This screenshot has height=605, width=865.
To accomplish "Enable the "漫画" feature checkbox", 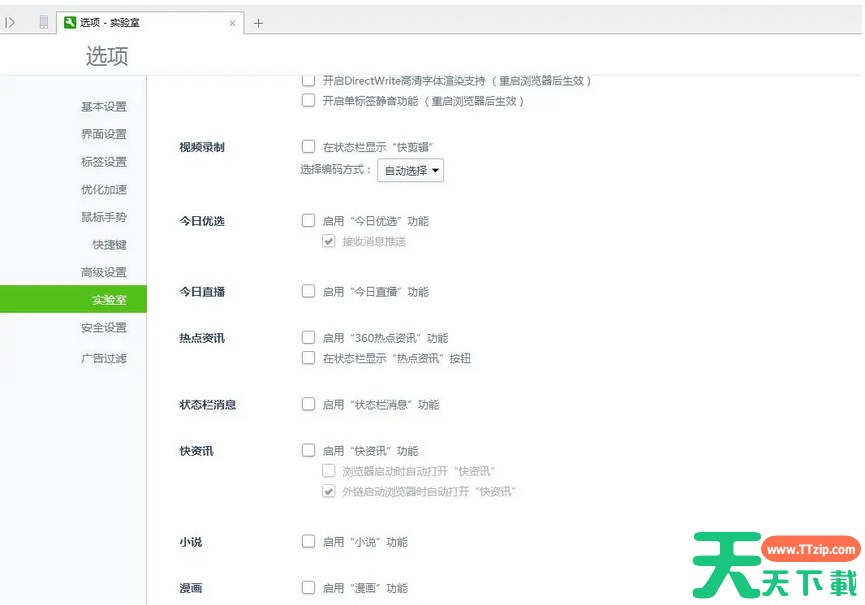I will (308, 588).
